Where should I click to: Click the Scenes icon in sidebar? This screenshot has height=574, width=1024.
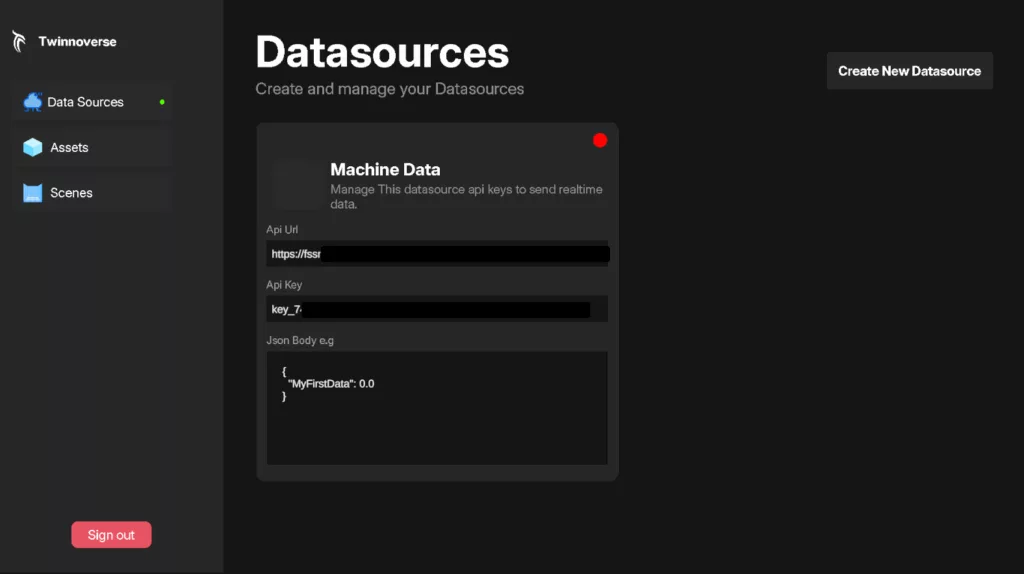(33, 193)
